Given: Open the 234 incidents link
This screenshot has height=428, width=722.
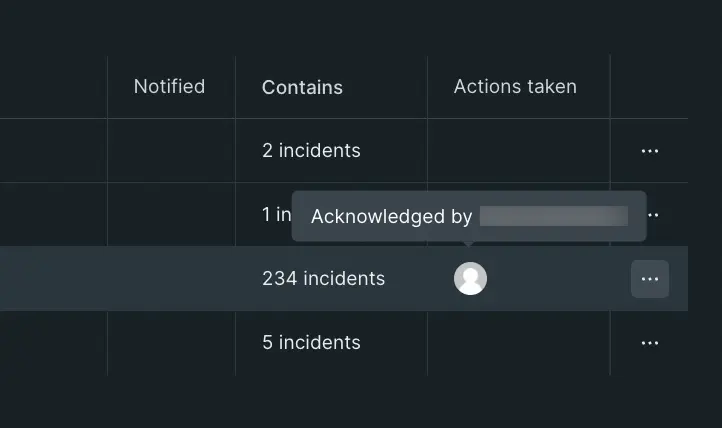Looking at the screenshot, I should pos(323,278).
